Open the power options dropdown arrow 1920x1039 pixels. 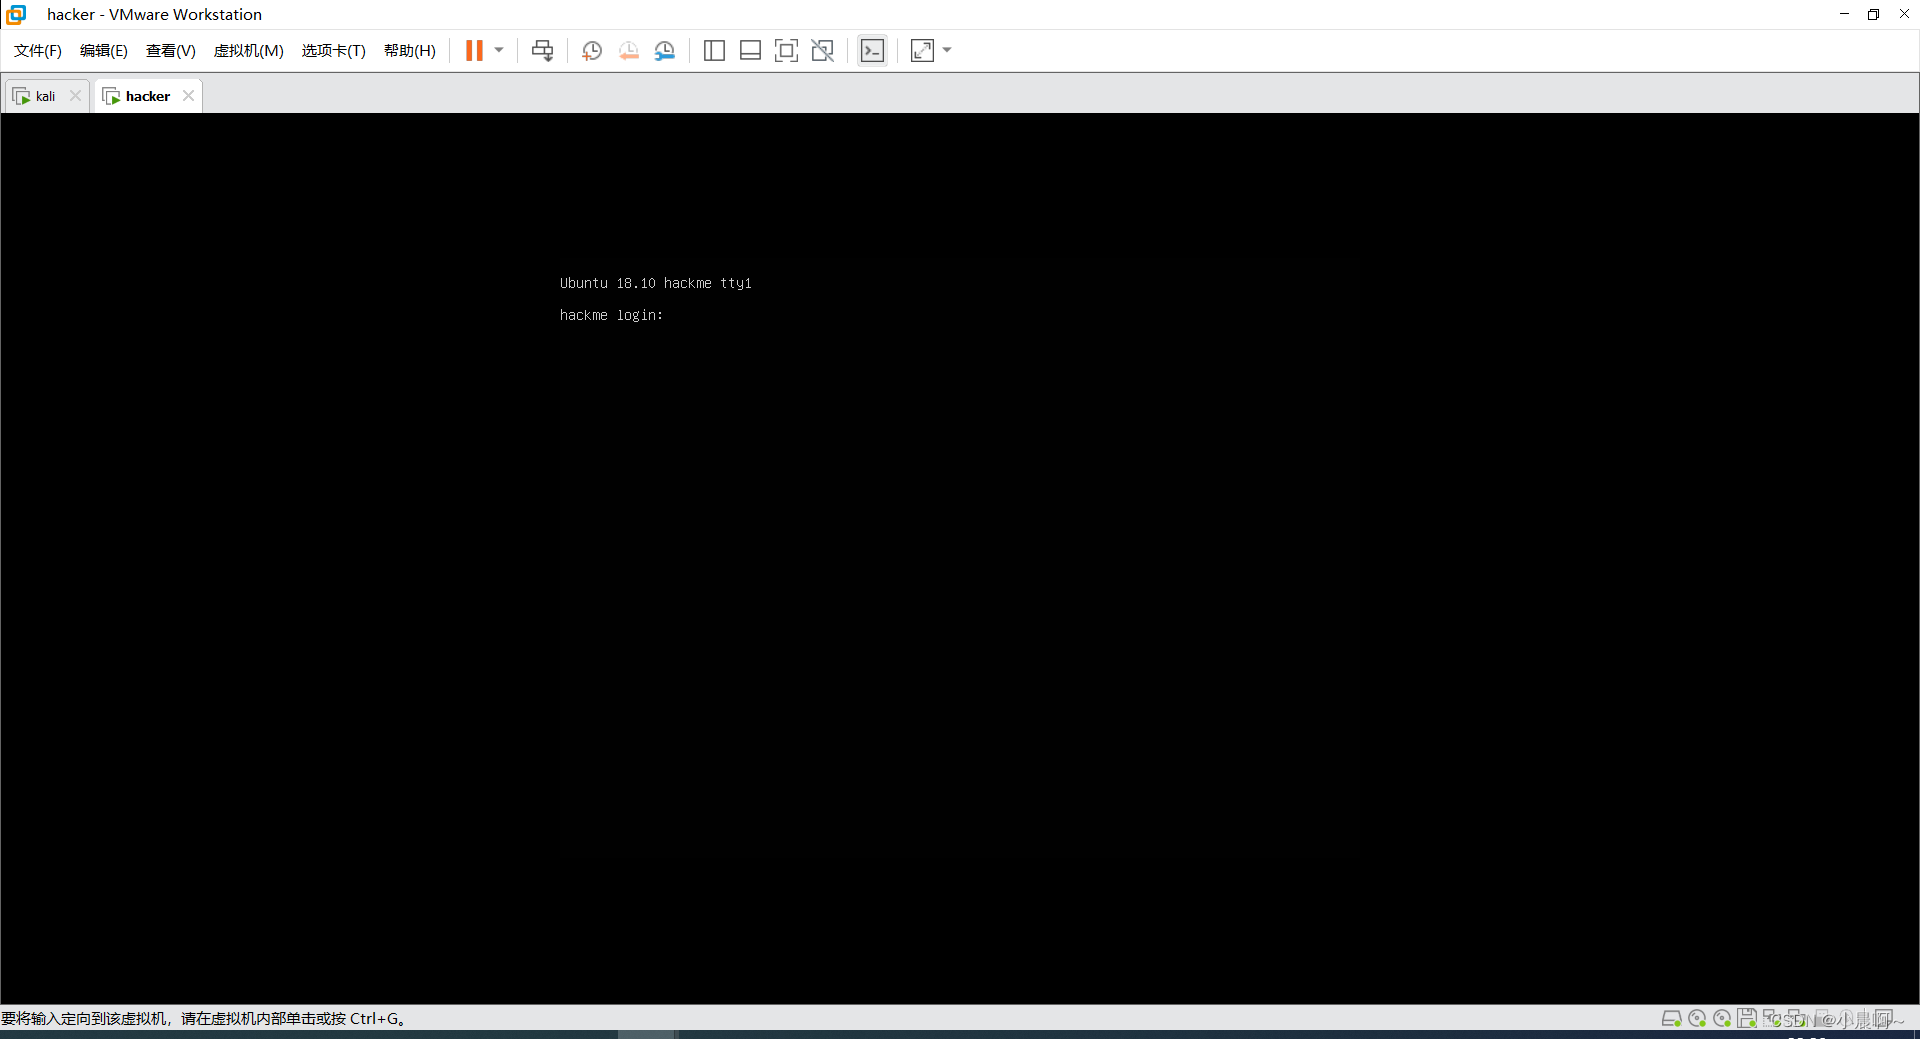click(499, 51)
